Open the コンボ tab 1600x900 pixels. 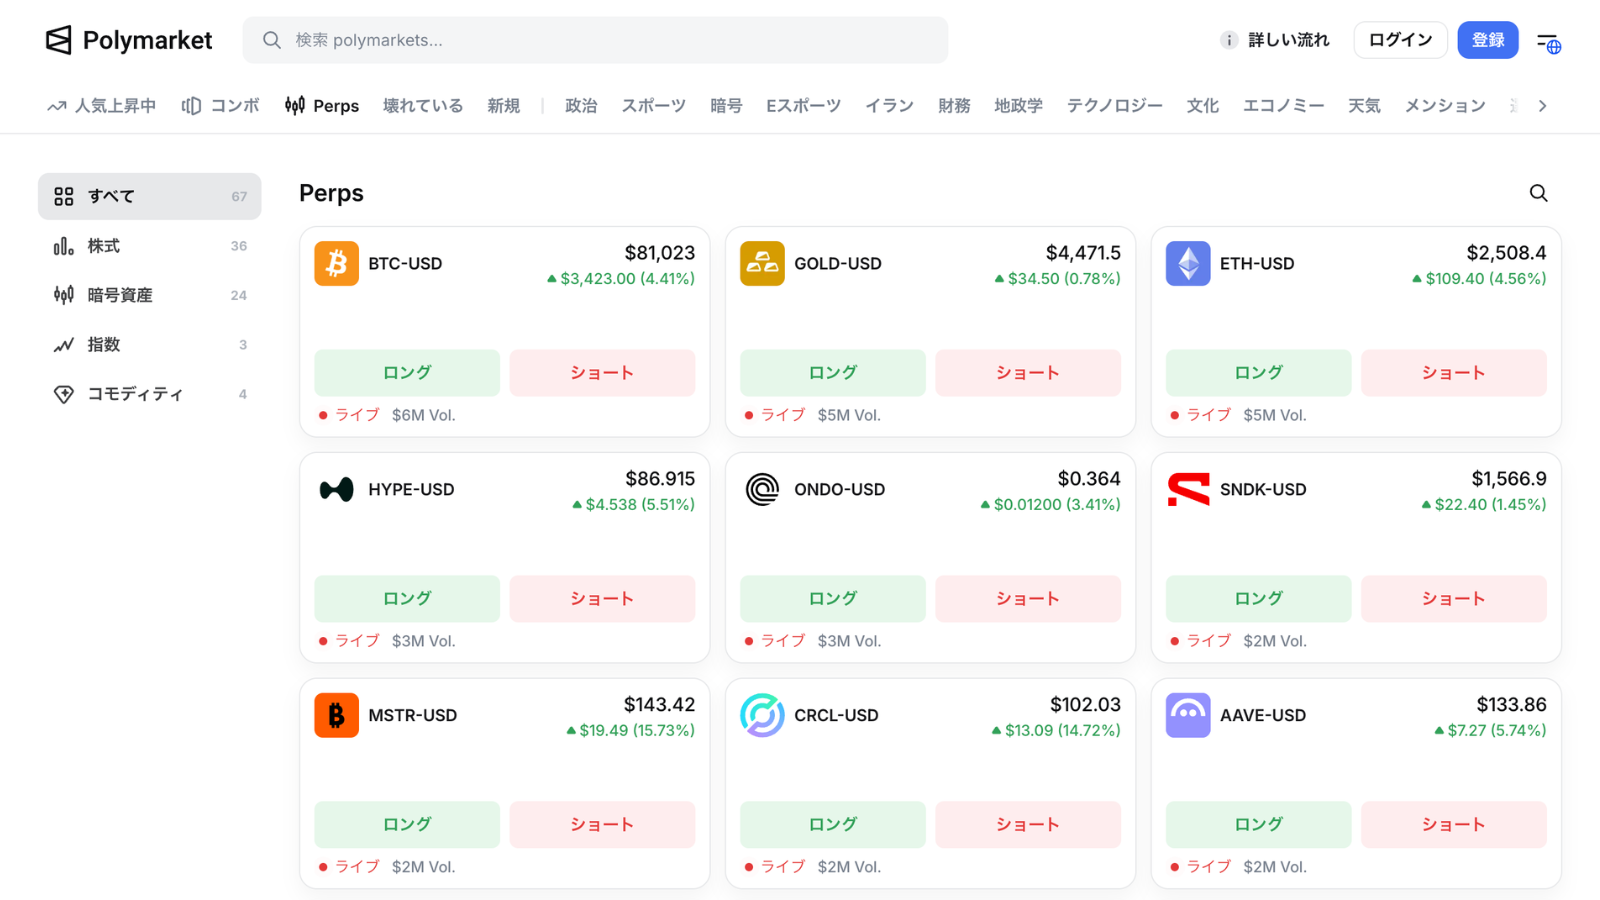220,106
